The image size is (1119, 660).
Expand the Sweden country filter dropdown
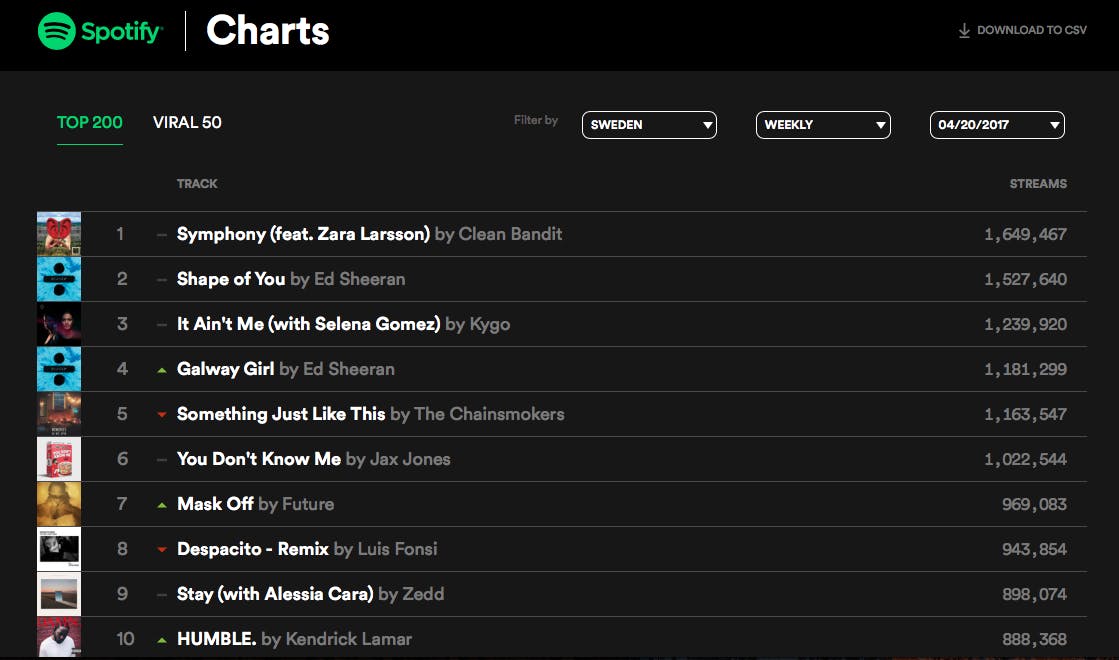point(649,125)
